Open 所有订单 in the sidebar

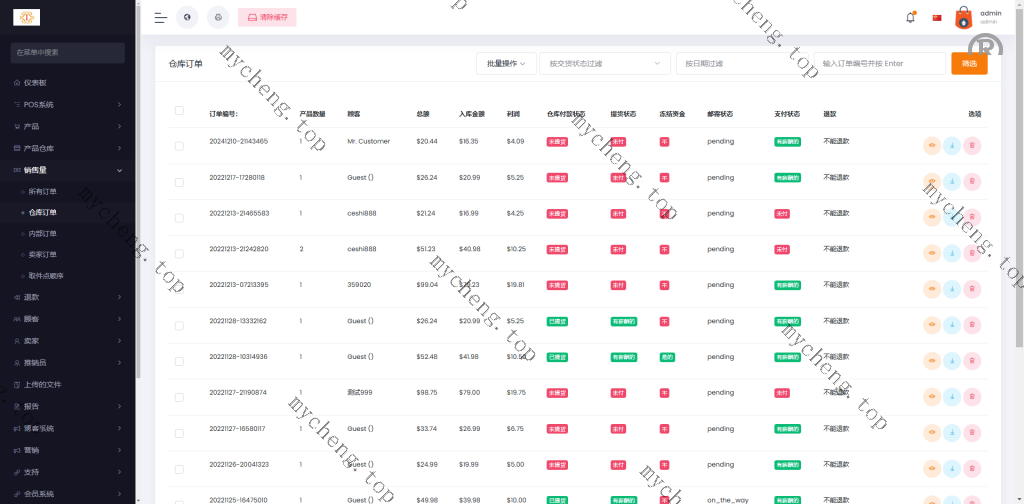[x=43, y=191]
